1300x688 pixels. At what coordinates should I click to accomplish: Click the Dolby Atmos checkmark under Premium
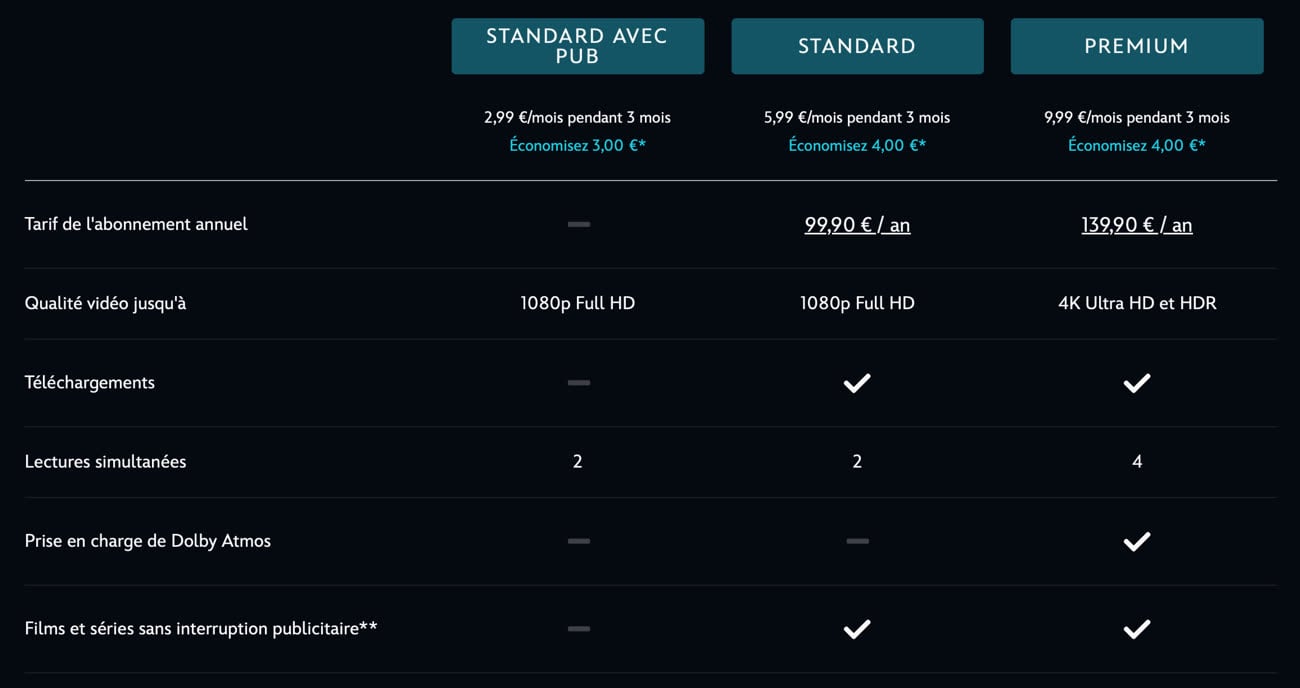tap(1137, 541)
